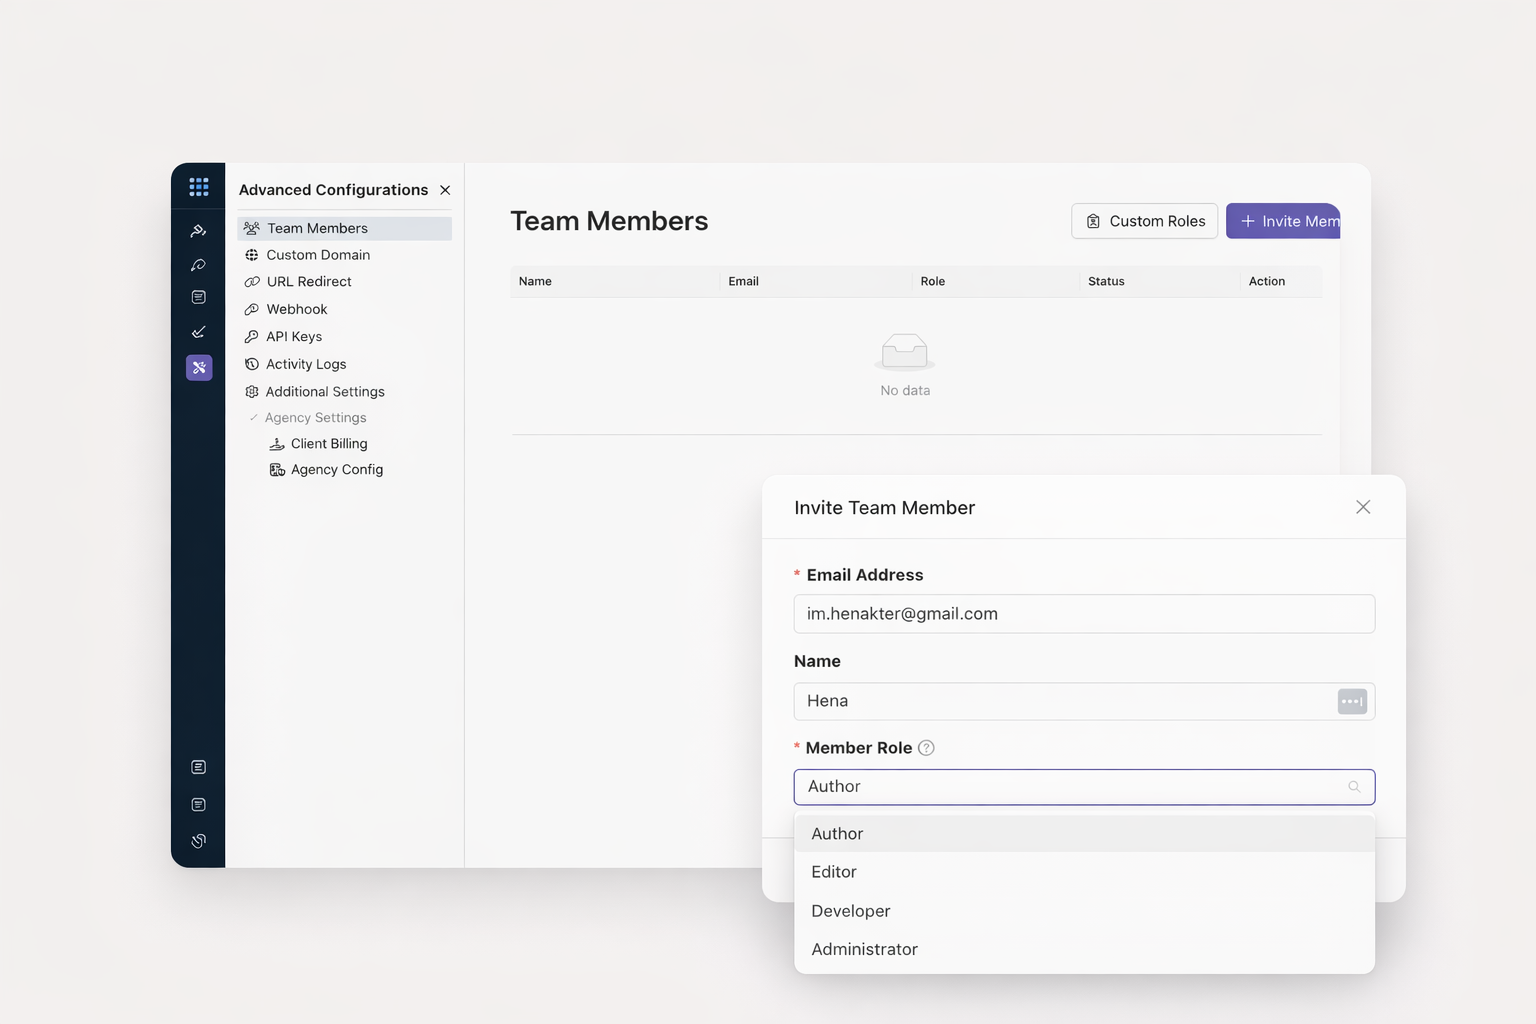Click the apps grid icon in sidebar
The height and width of the screenshot is (1024, 1536).
pyautogui.click(x=198, y=187)
